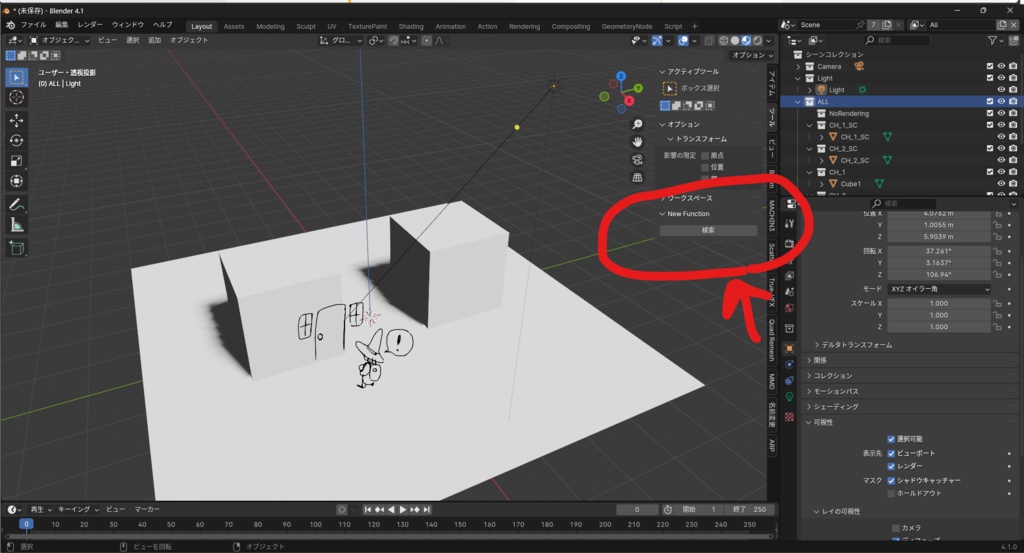
Task: Open the Object Data properties tab icon
Action: coord(790,397)
